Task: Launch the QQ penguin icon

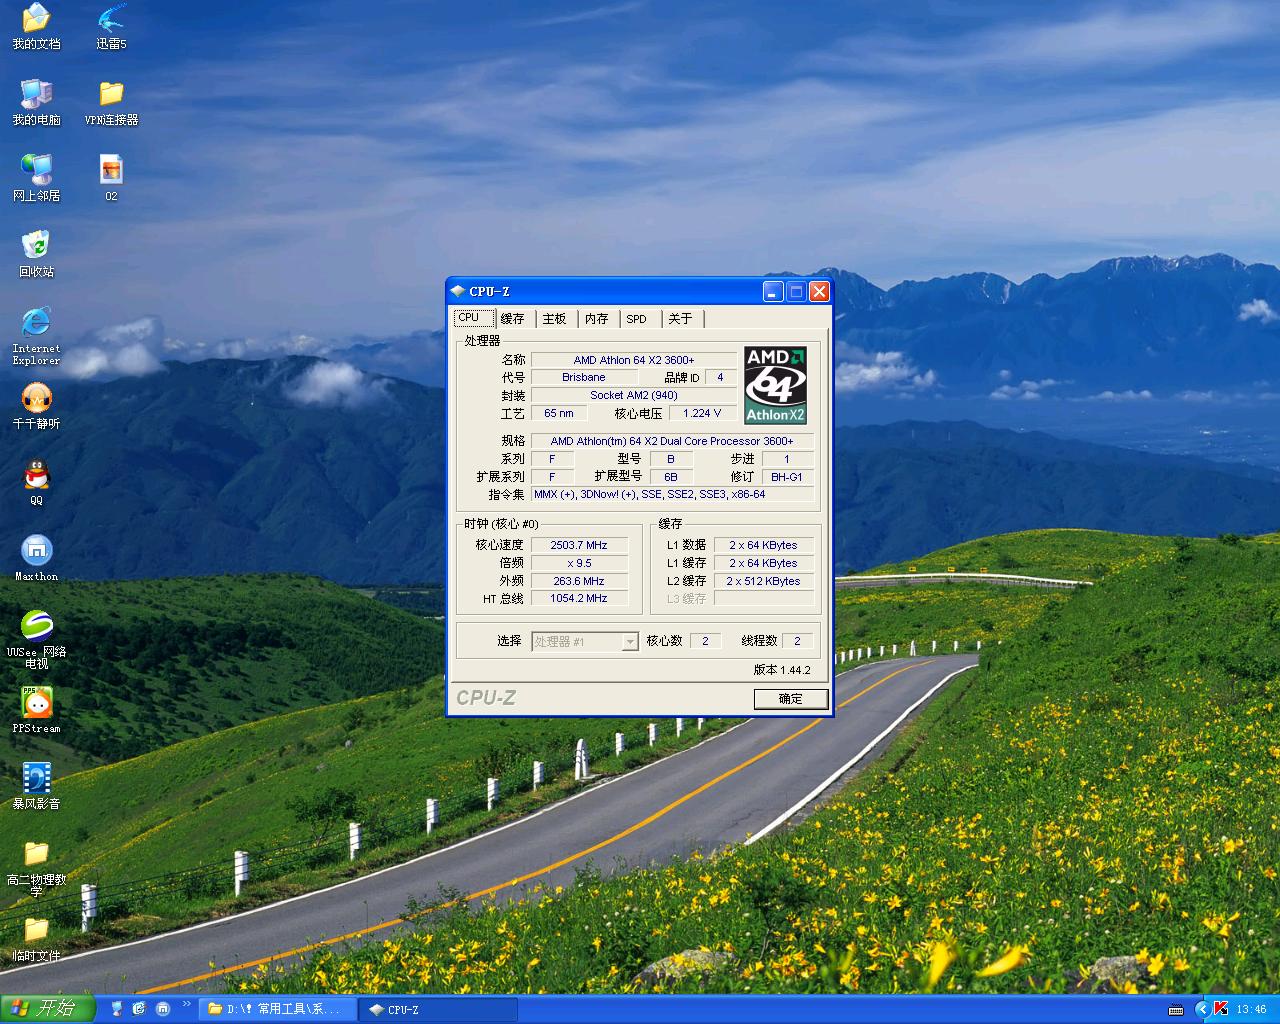Action: pos(36,475)
